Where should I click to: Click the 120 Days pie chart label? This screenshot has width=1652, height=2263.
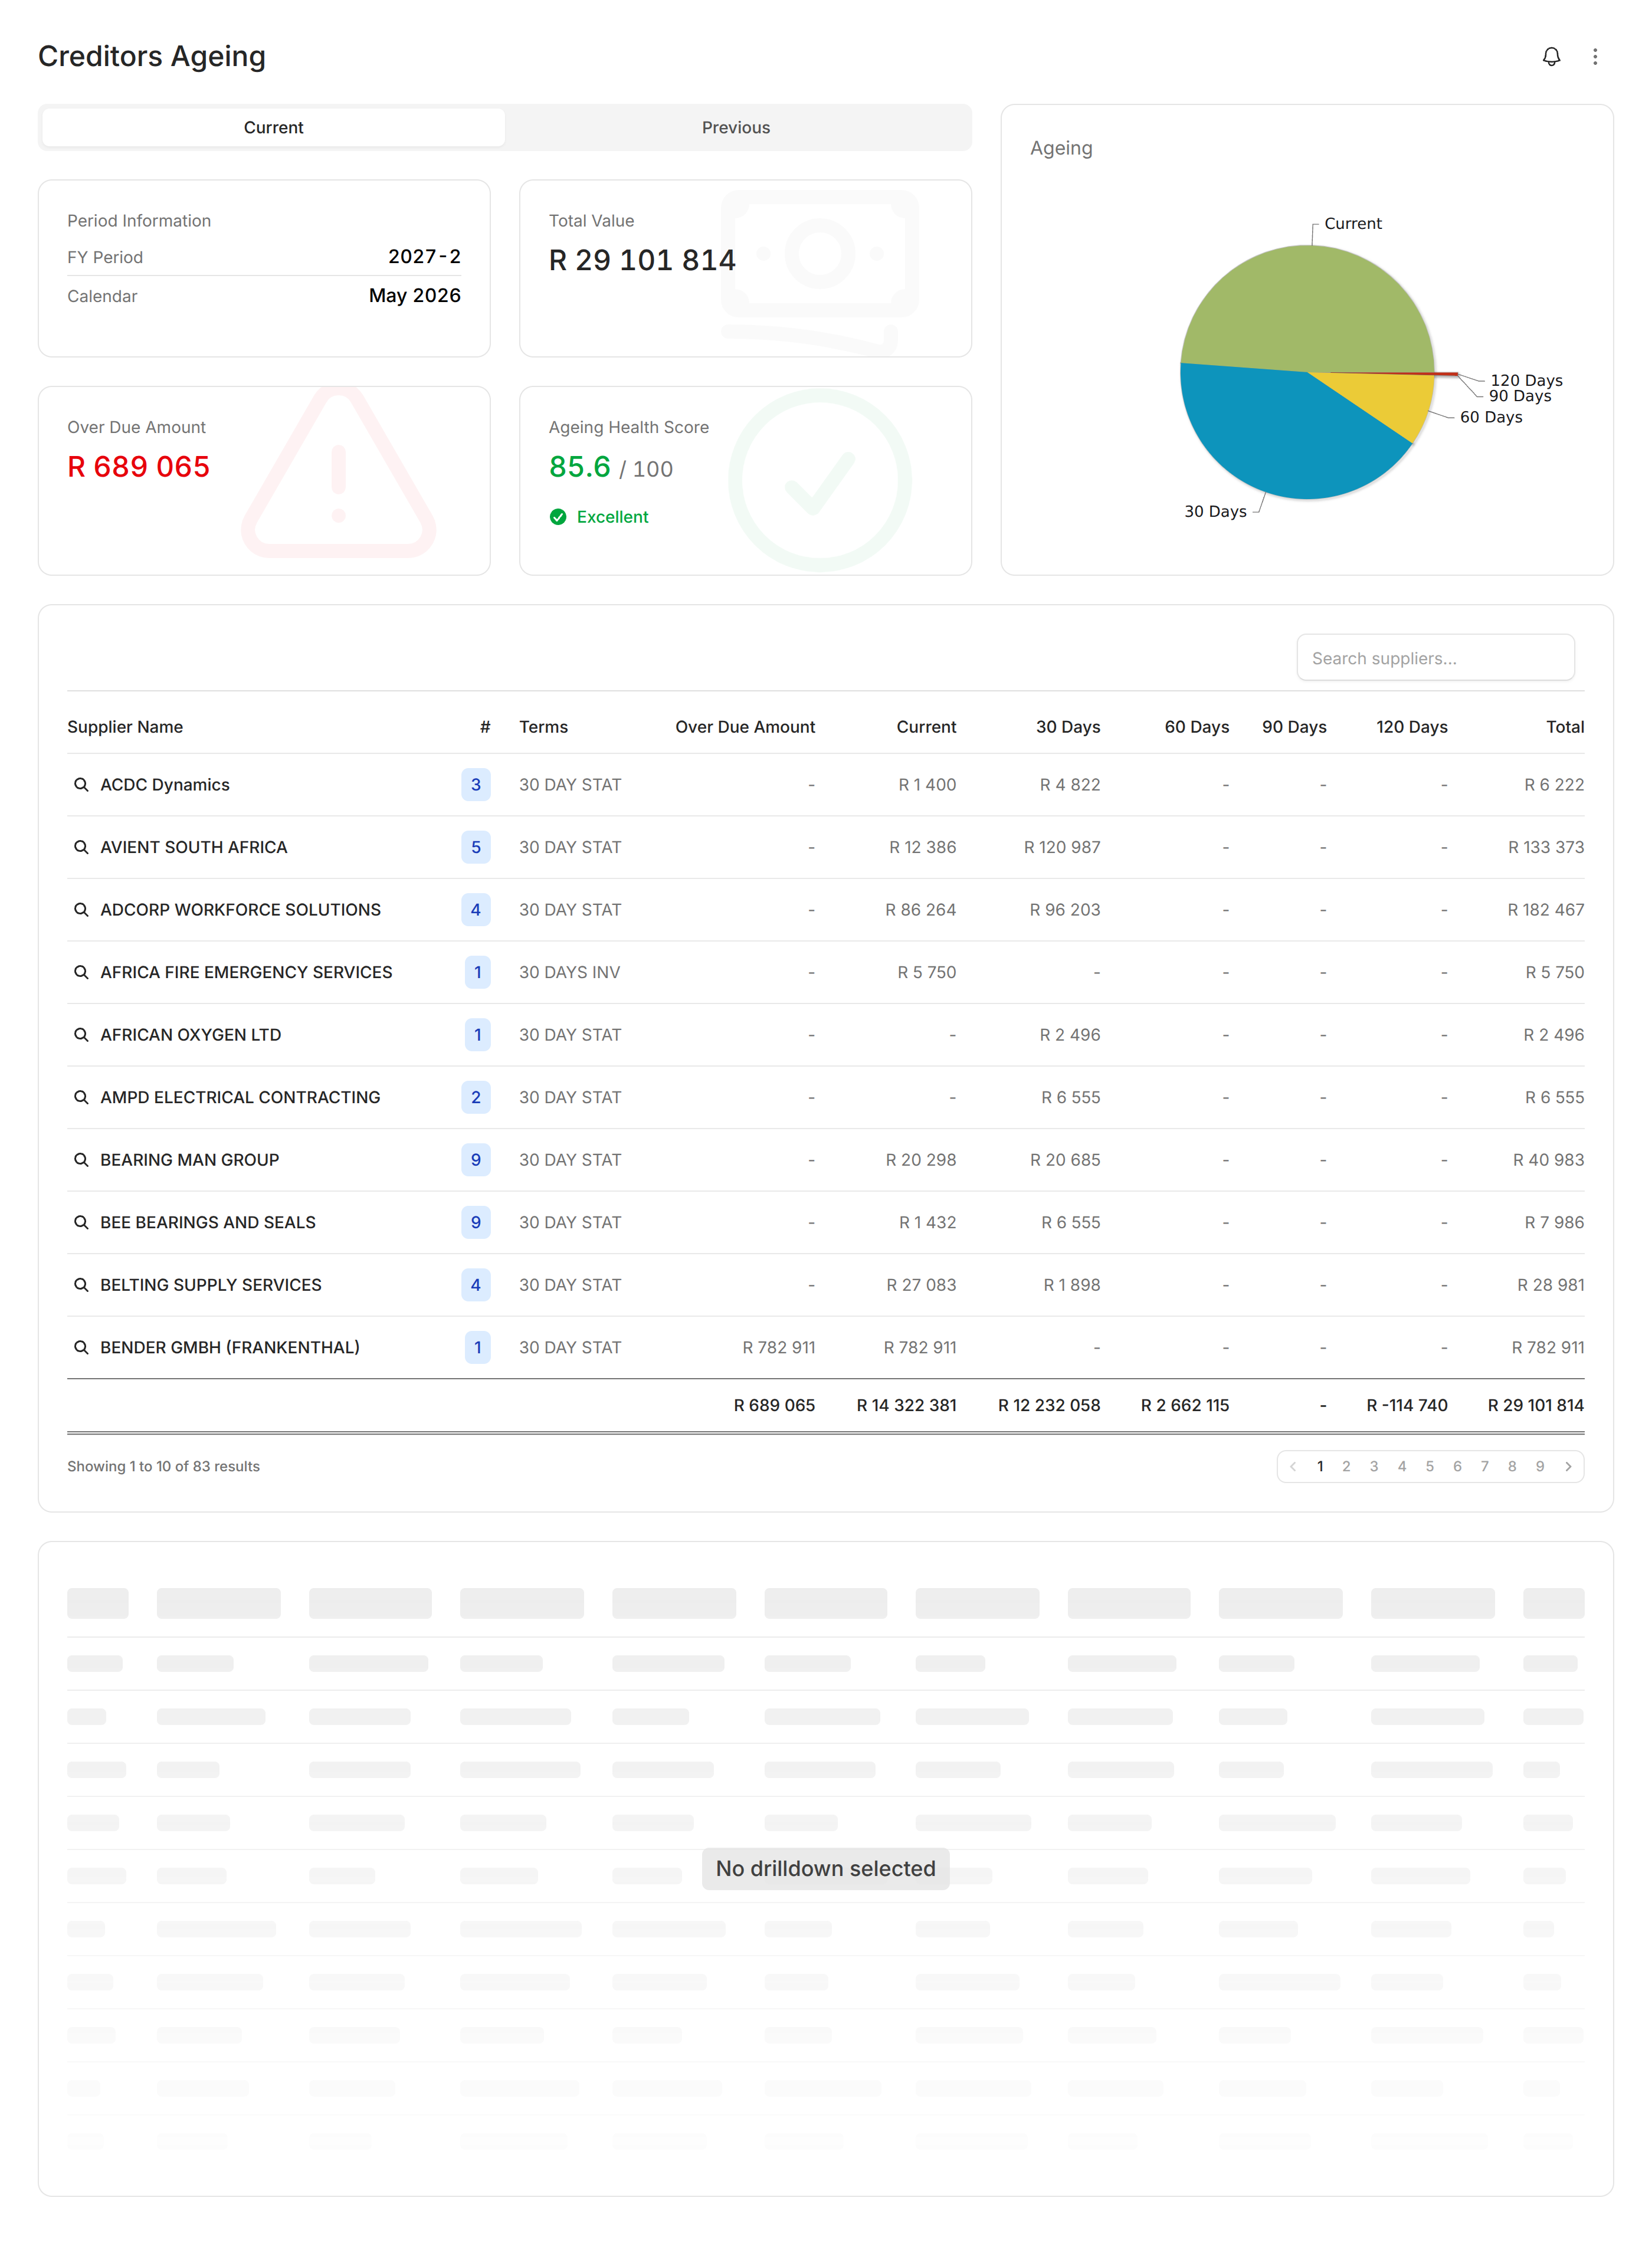(x=1526, y=380)
